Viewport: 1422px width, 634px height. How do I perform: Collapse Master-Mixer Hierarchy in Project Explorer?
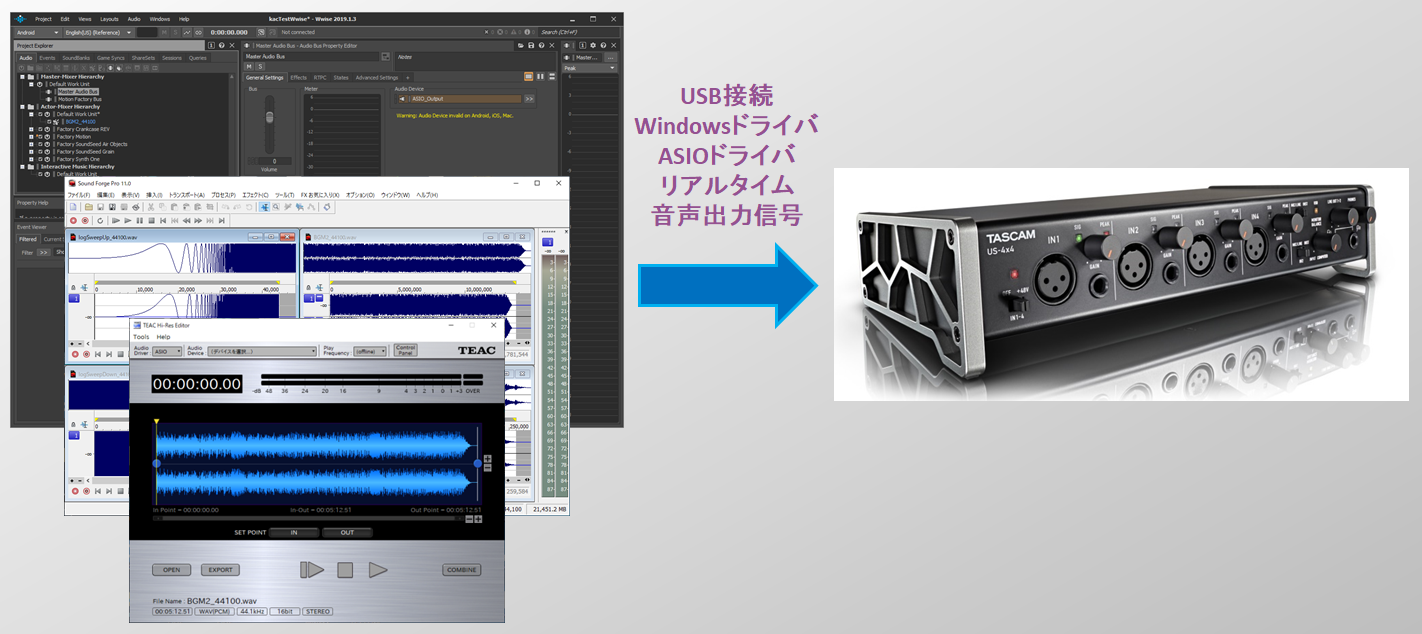(22, 77)
